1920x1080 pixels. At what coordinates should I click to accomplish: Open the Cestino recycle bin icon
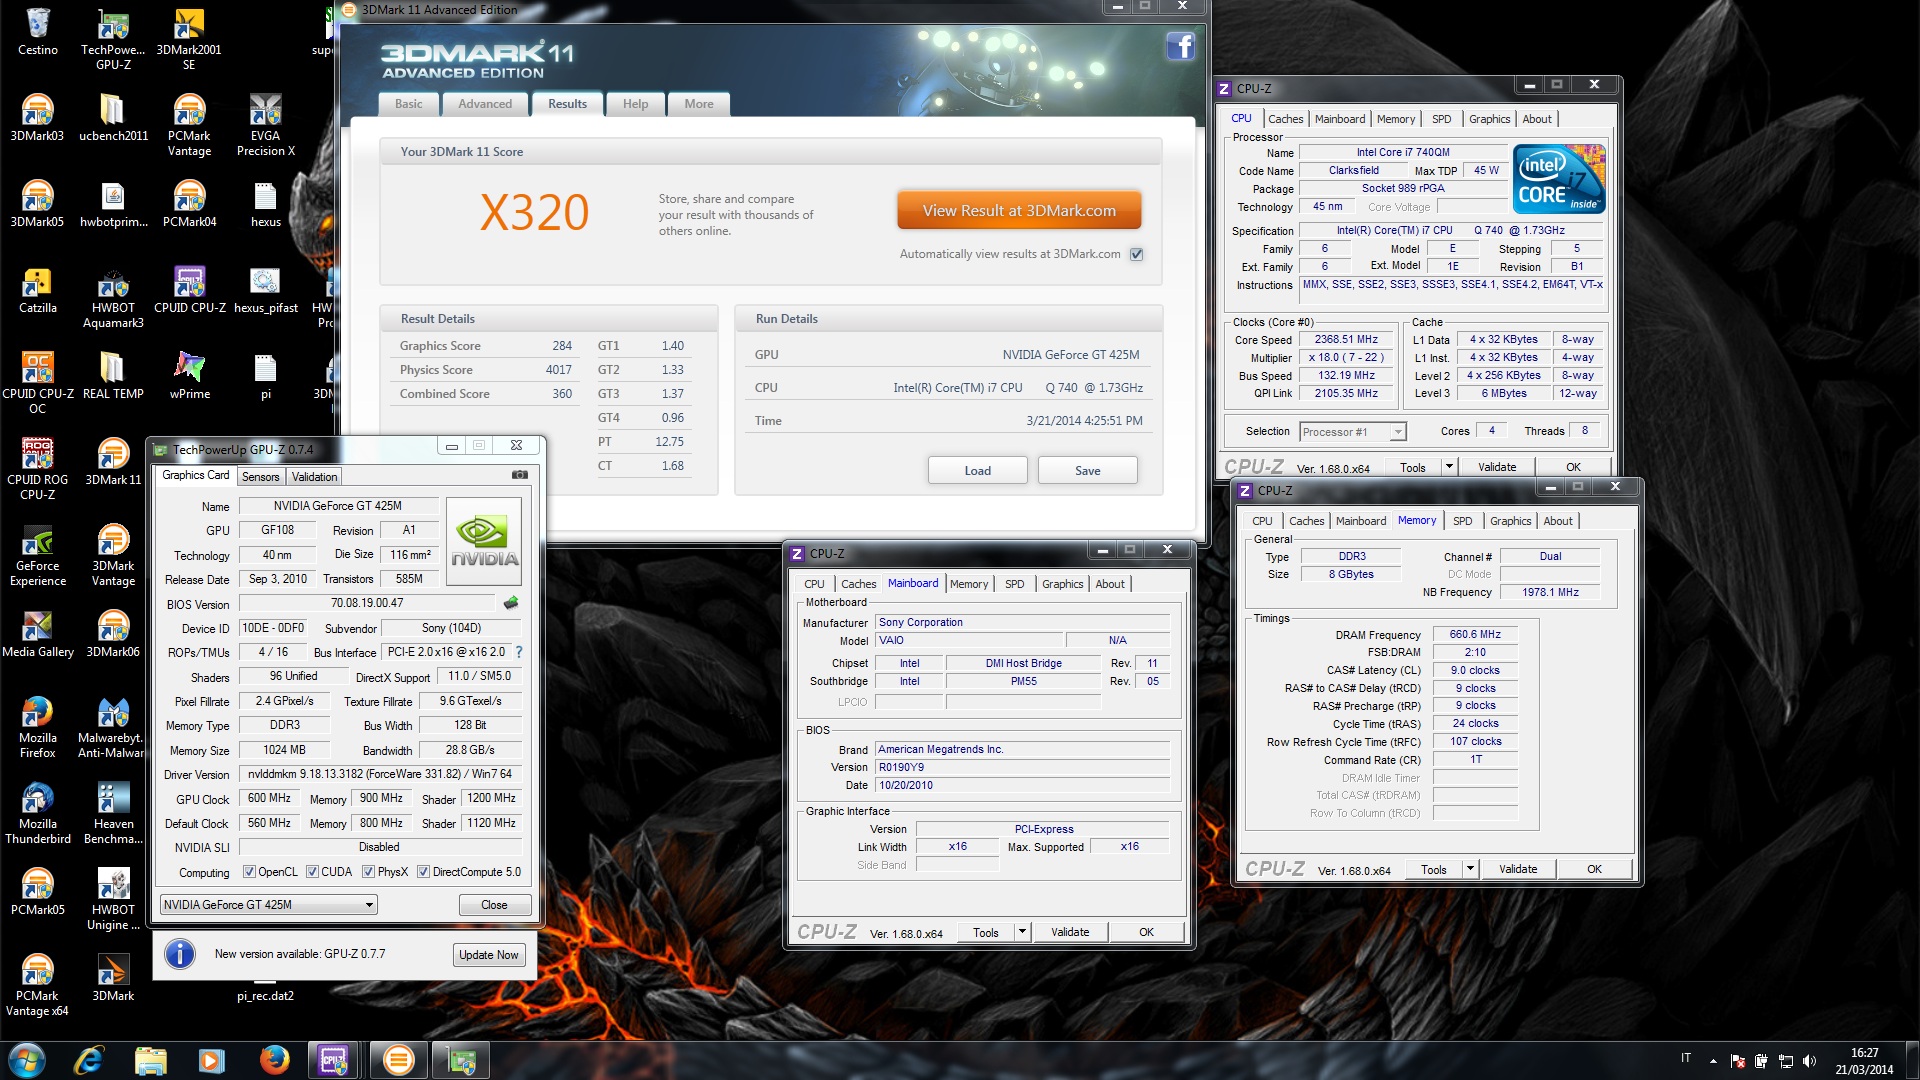38,32
